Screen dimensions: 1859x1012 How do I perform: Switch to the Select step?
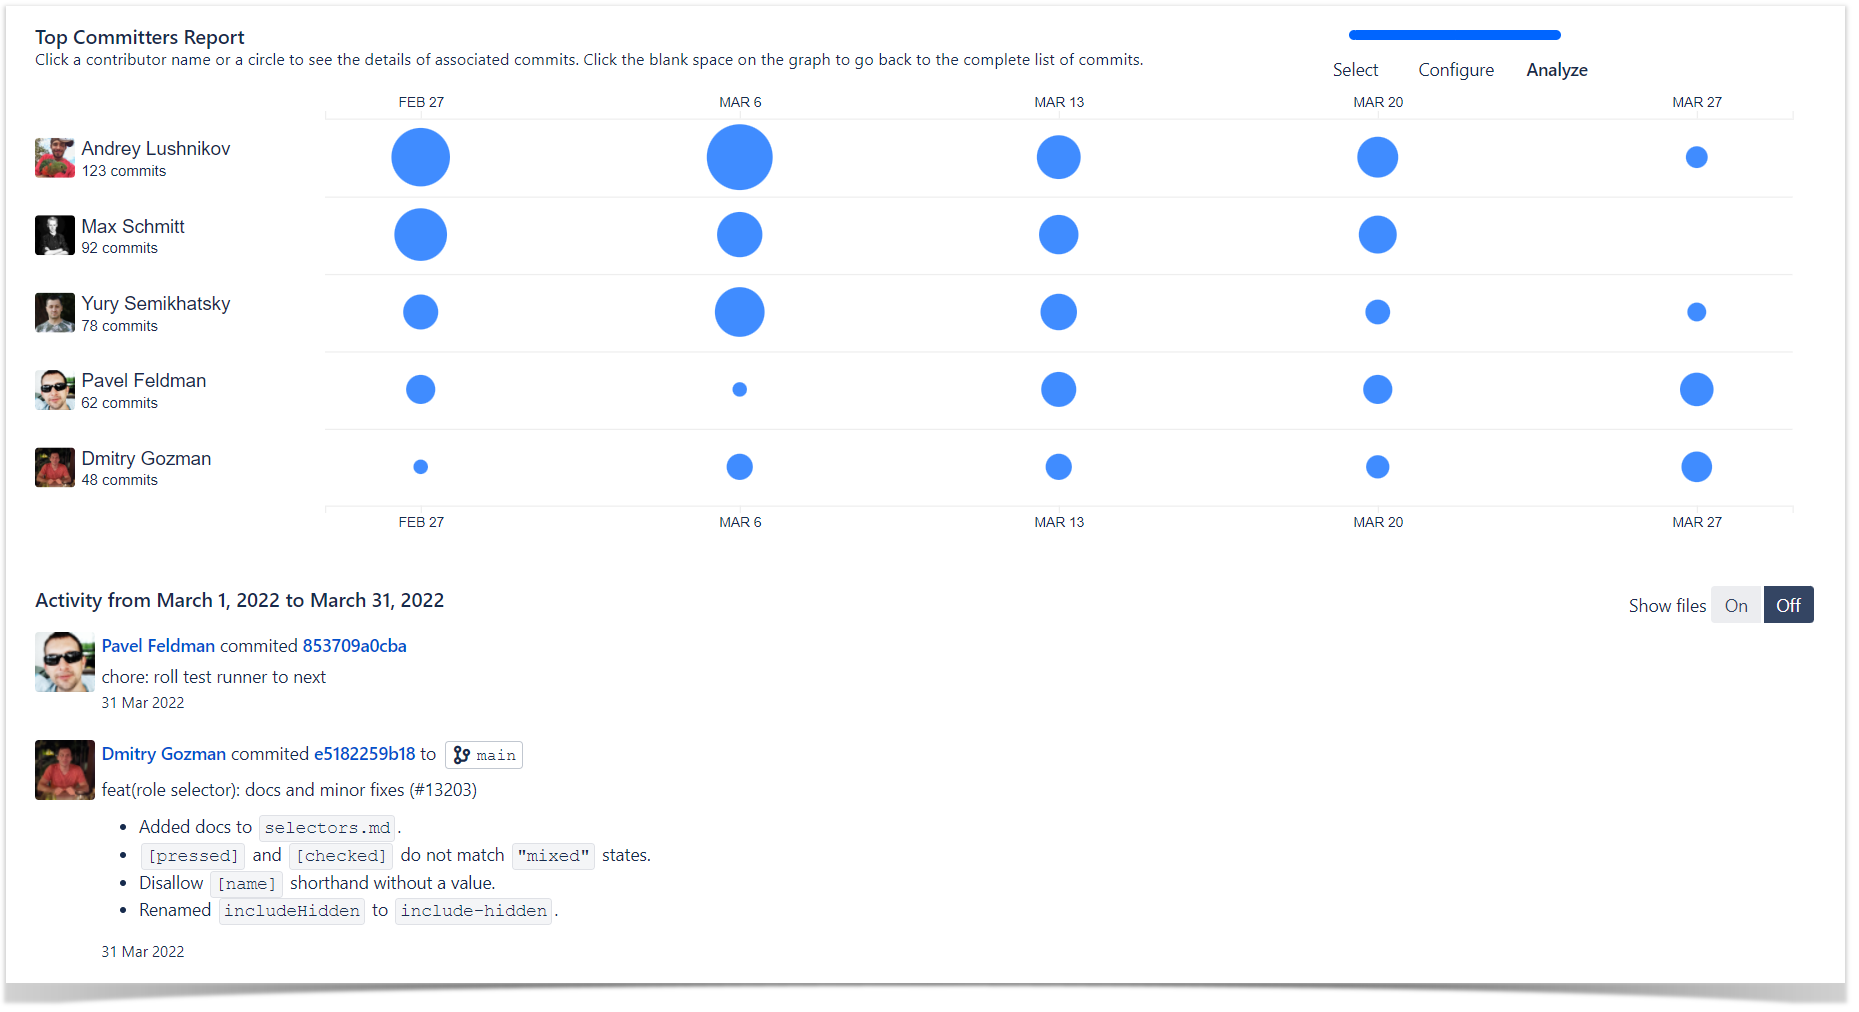pyautogui.click(x=1355, y=70)
